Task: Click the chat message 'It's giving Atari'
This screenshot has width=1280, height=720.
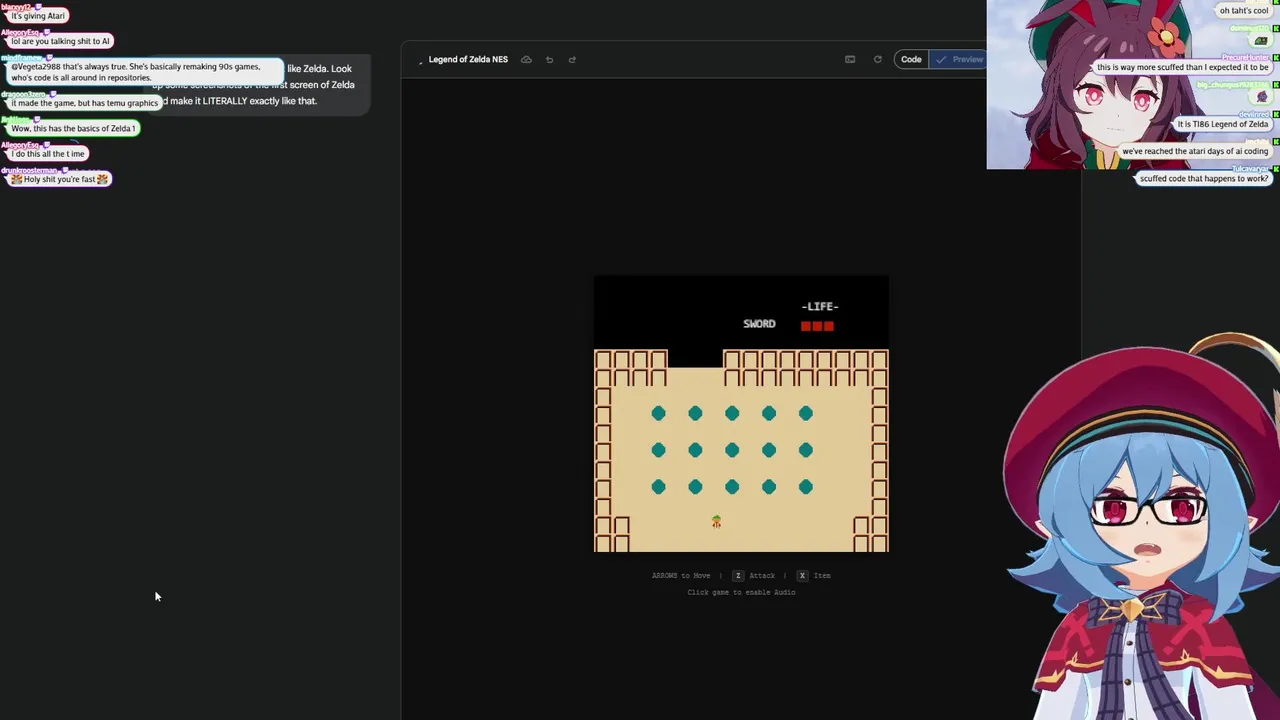Action: [38, 16]
